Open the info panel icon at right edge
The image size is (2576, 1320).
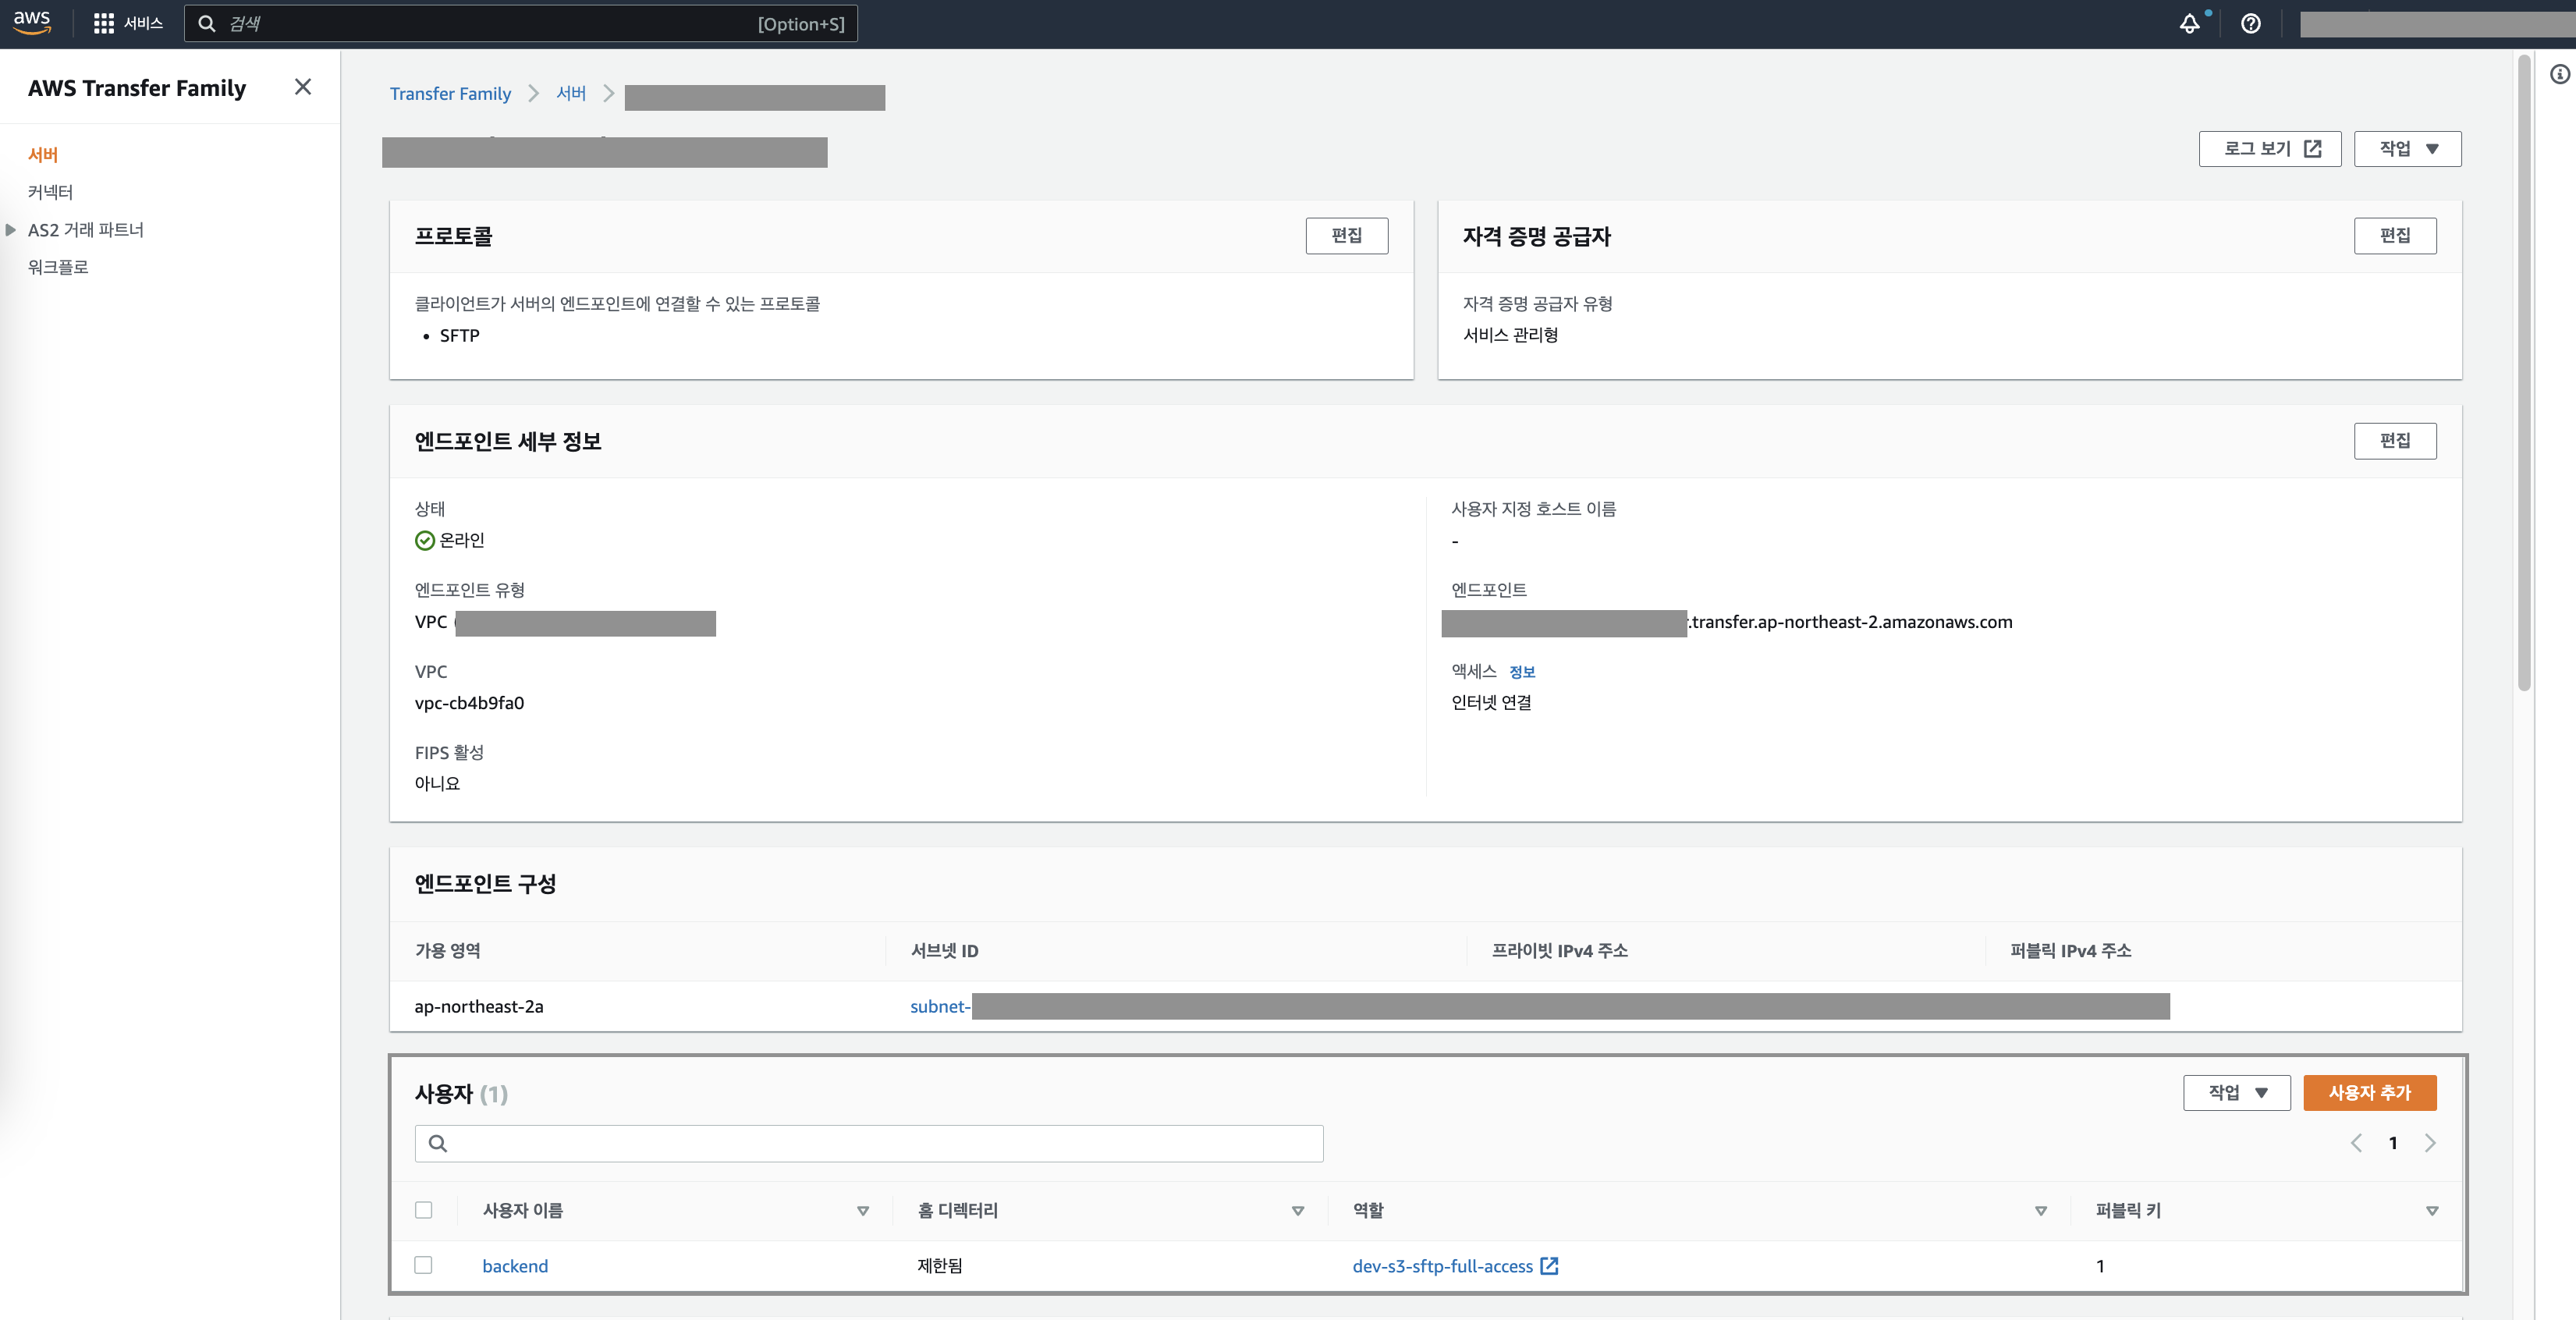2559,74
